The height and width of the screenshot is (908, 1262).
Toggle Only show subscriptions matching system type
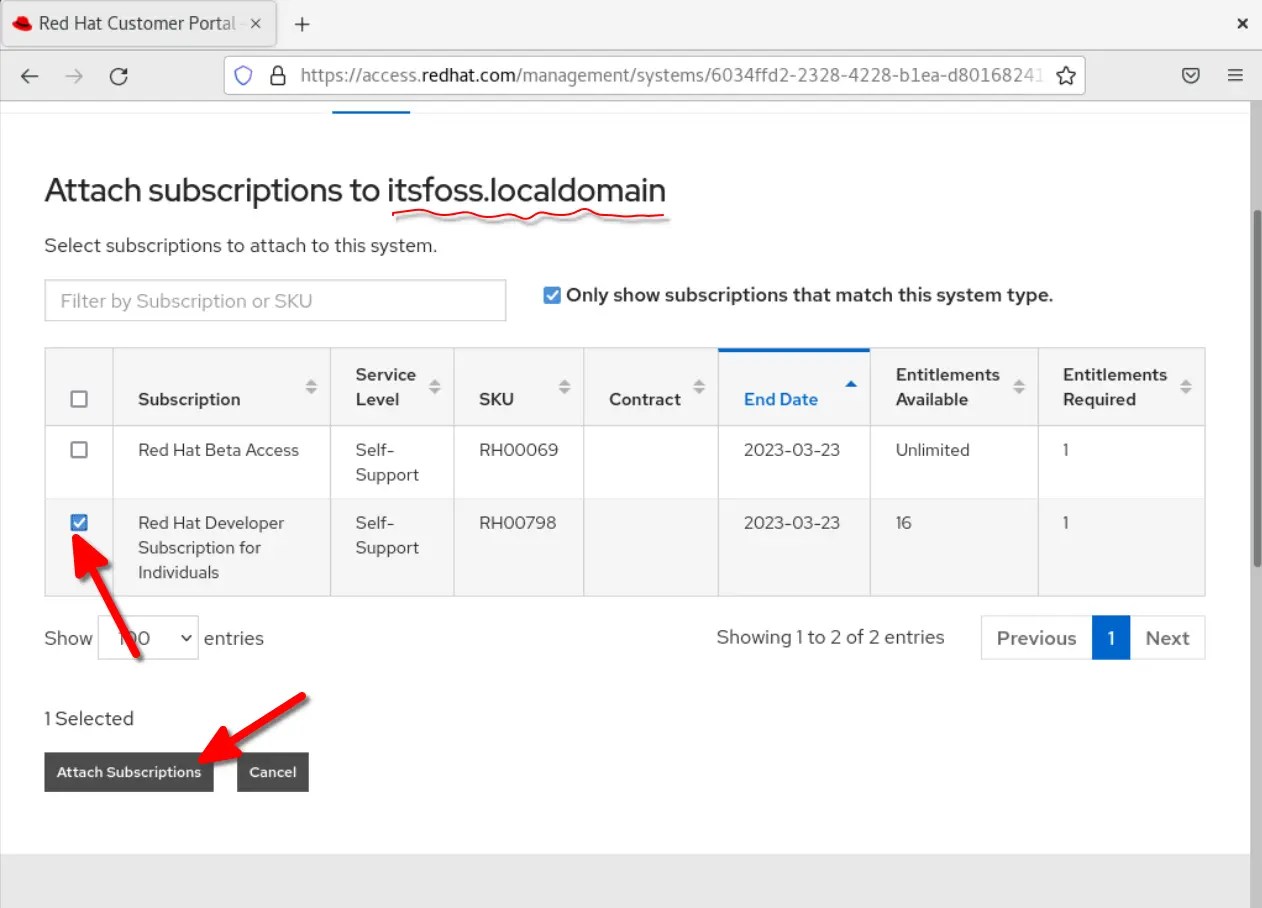(x=552, y=296)
